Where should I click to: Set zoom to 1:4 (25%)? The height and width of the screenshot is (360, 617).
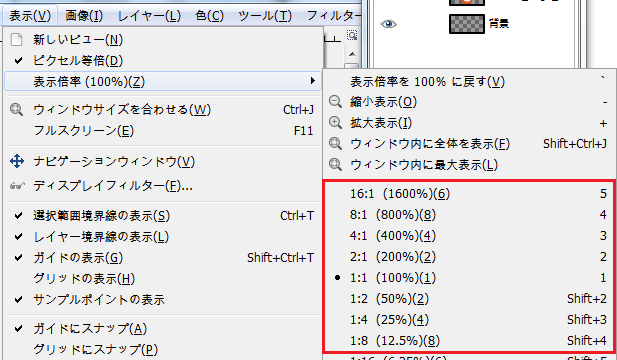[x=469, y=319]
